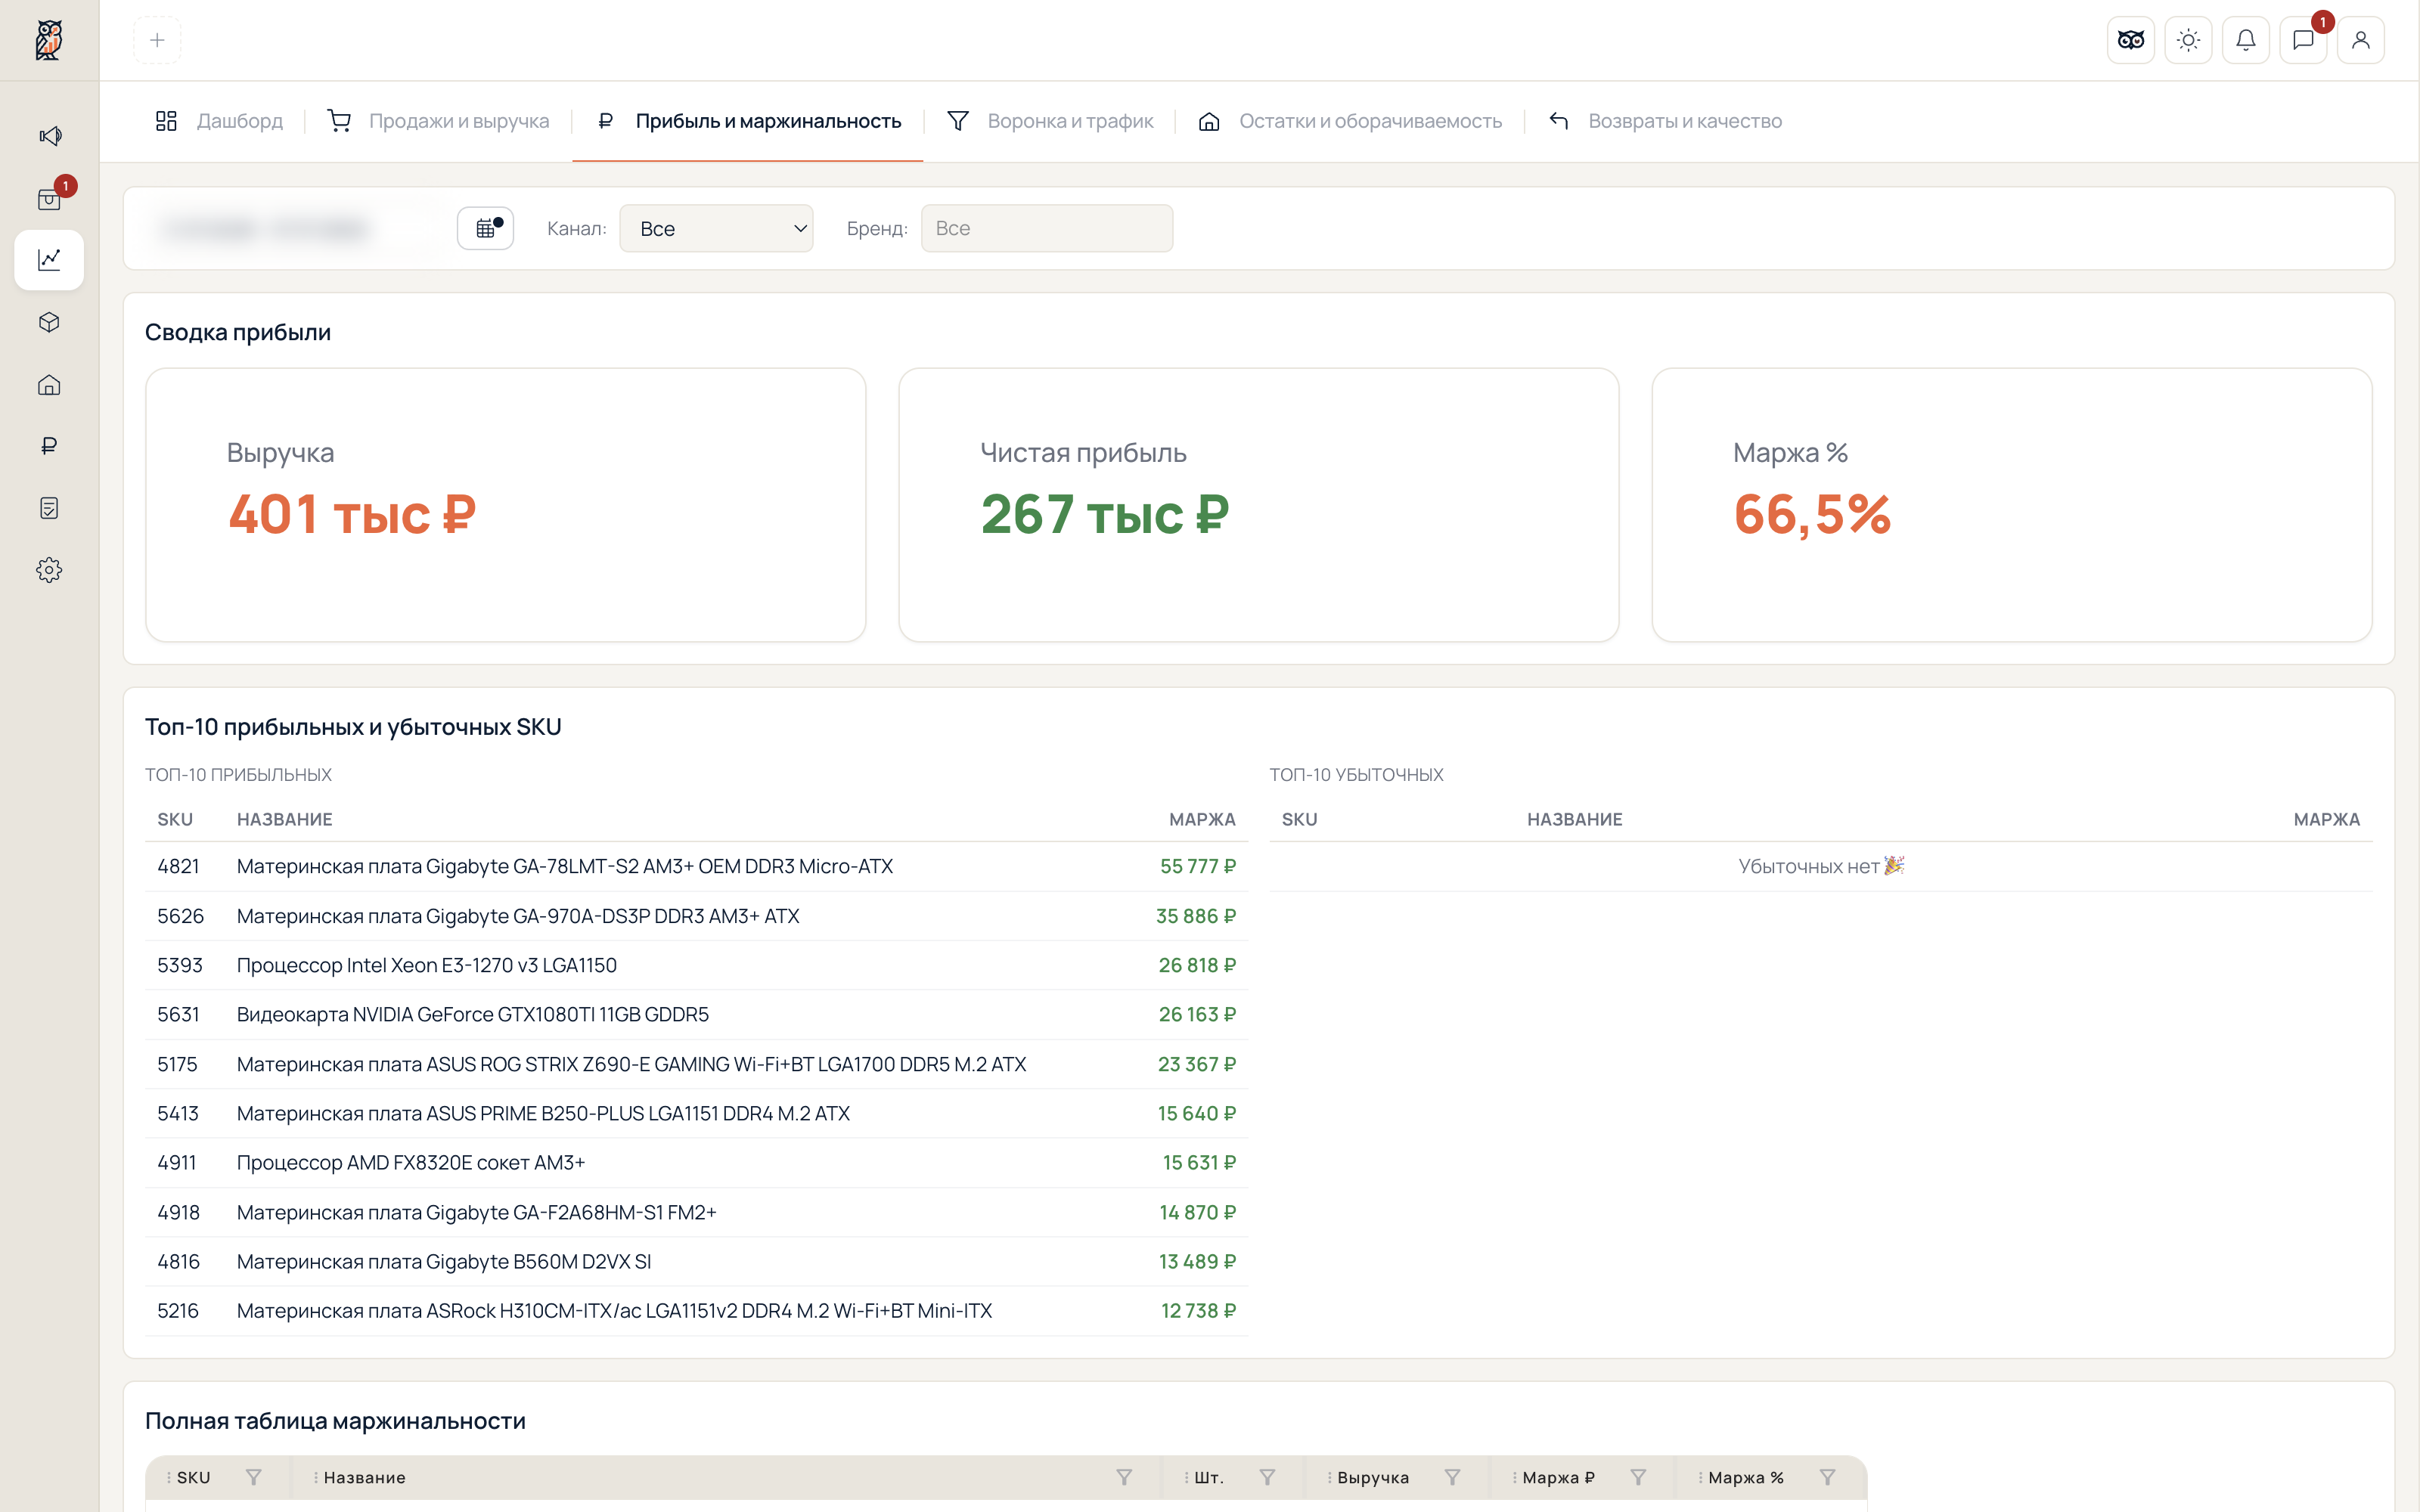The height and width of the screenshot is (1512, 2420).
Task: Open the Маржа % column filter
Action: [1827, 1477]
